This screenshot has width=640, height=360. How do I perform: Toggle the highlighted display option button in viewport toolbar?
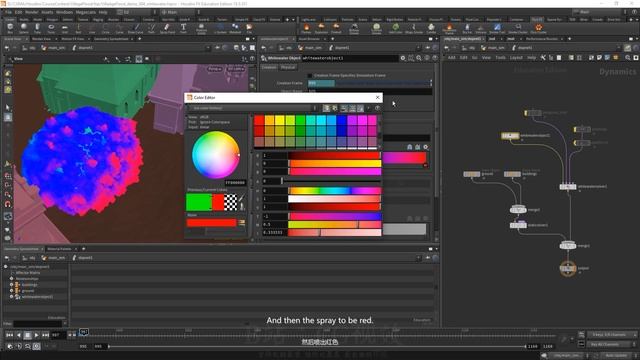[x=139, y=59]
